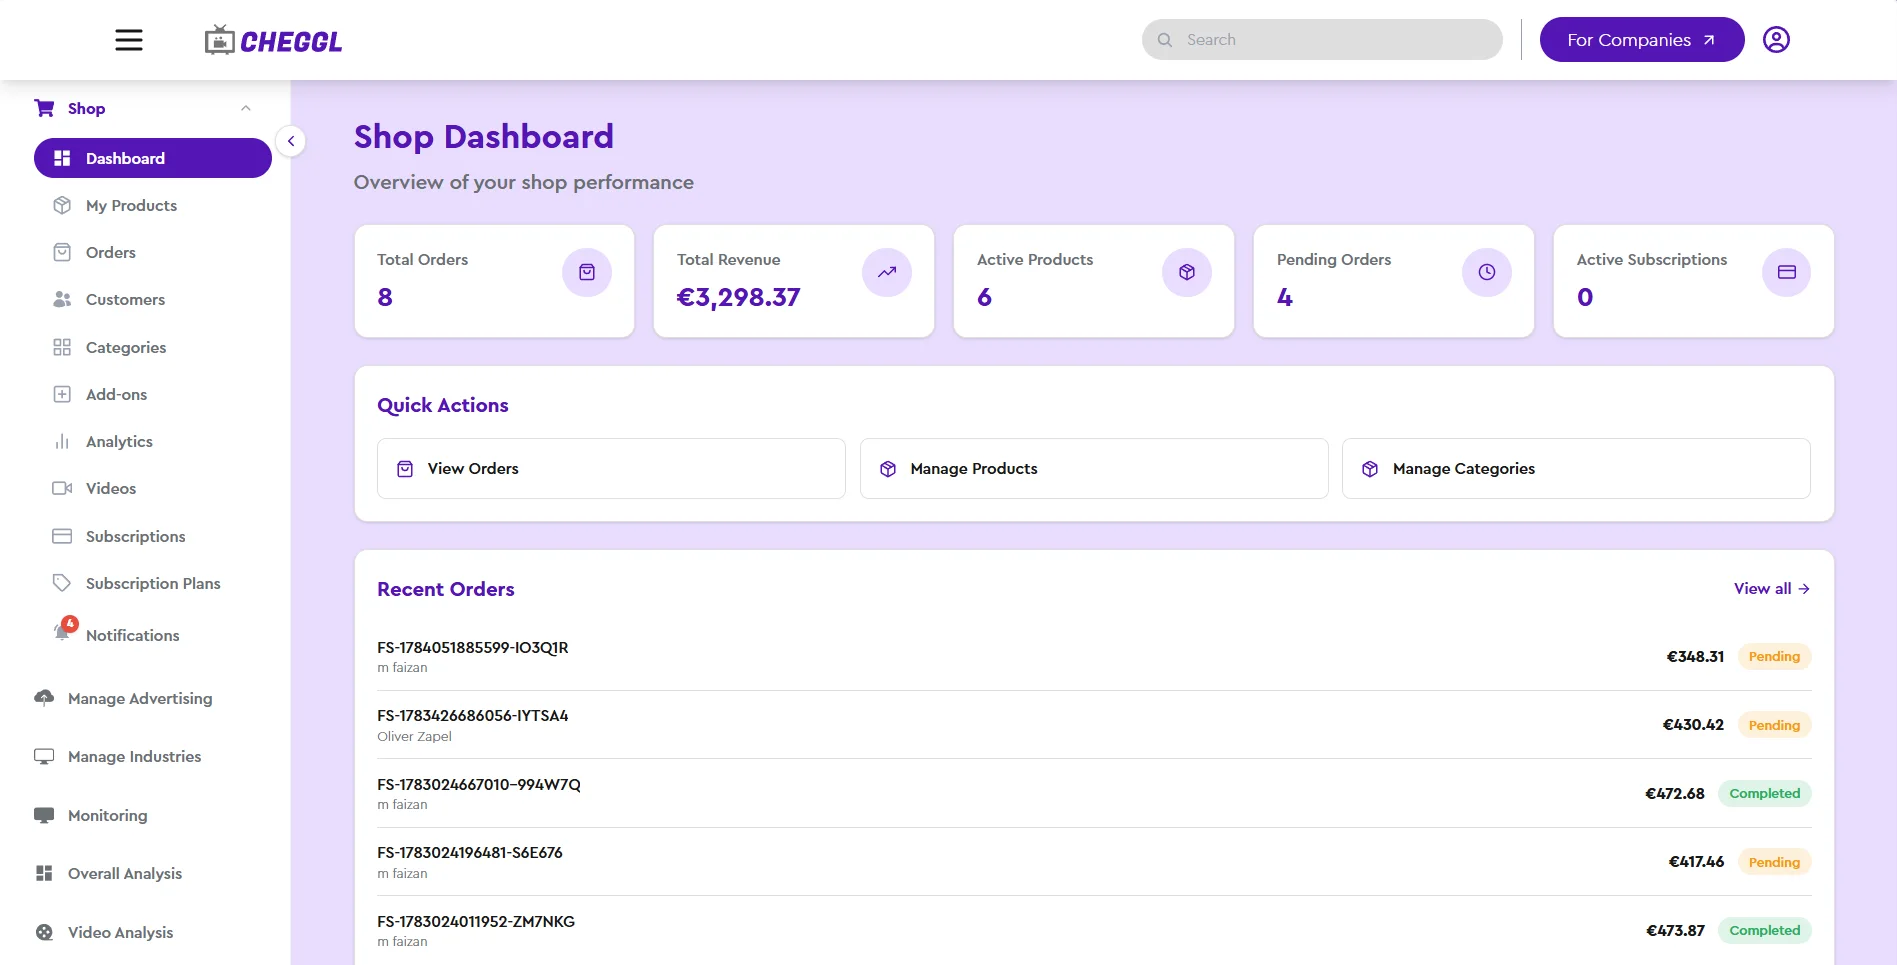Click the Active Subscriptions card icon
This screenshot has height=965, width=1897.
(1787, 272)
